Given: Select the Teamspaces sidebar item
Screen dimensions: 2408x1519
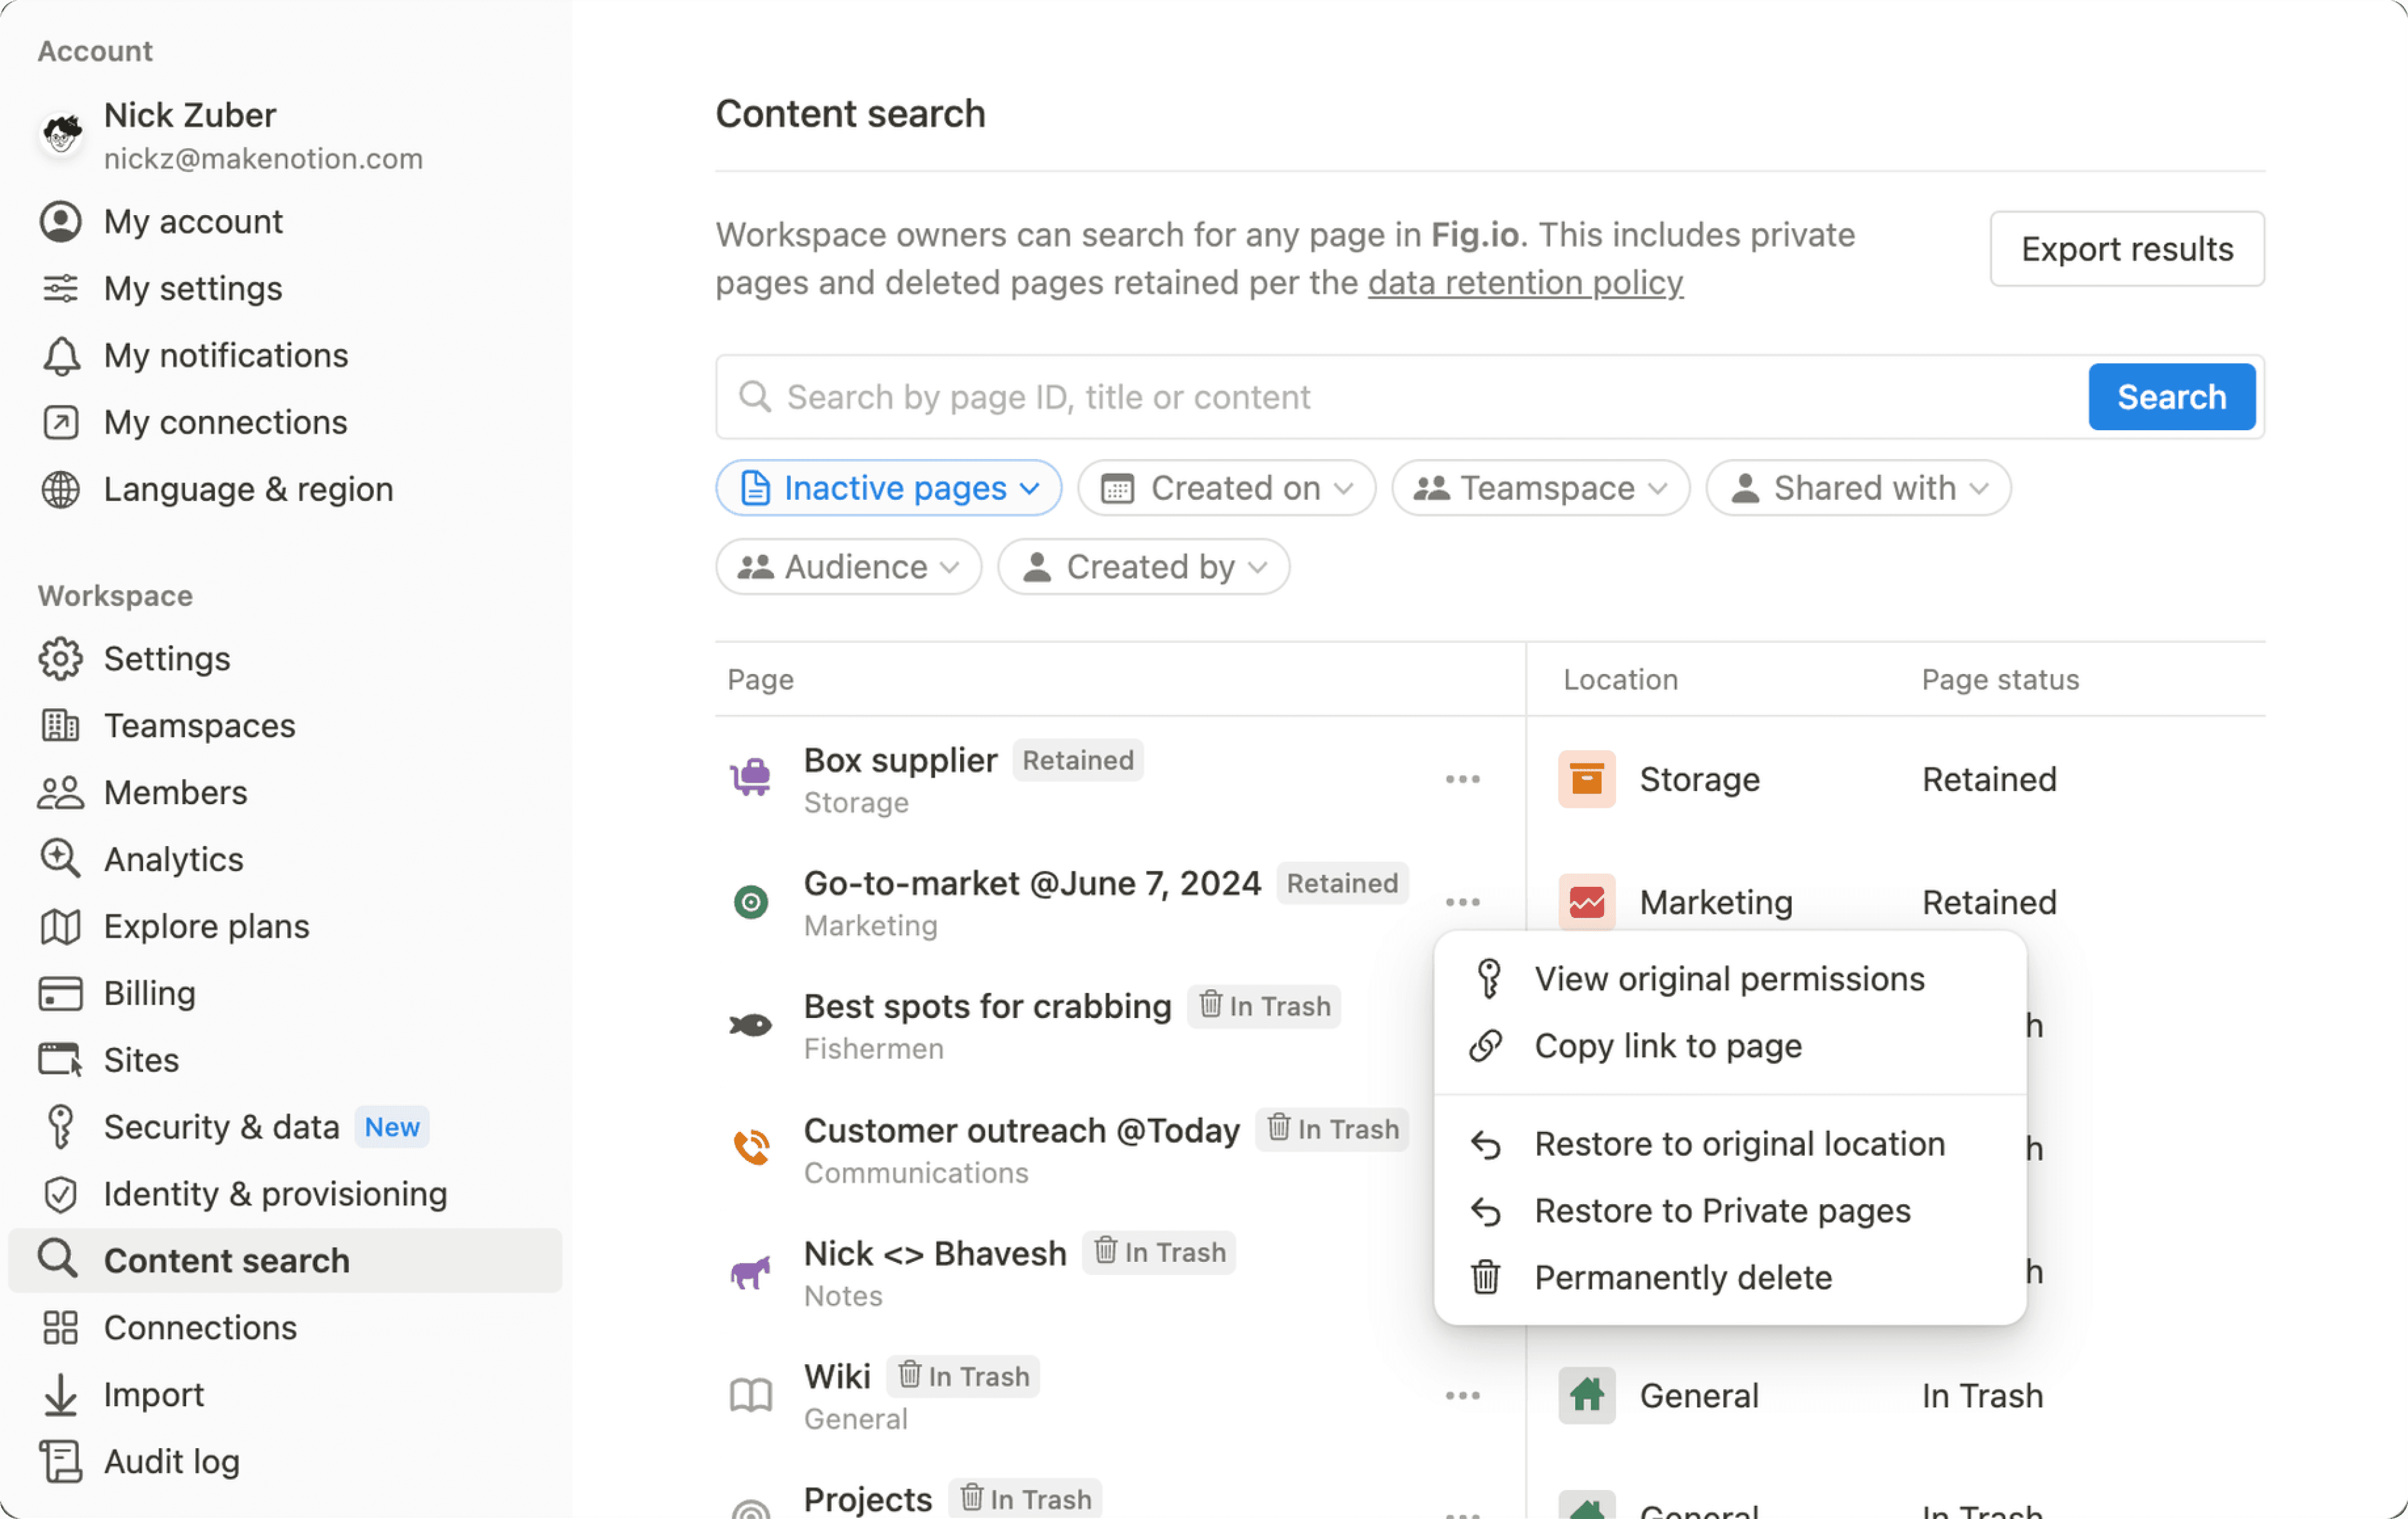Looking at the screenshot, I should coord(199,725).
